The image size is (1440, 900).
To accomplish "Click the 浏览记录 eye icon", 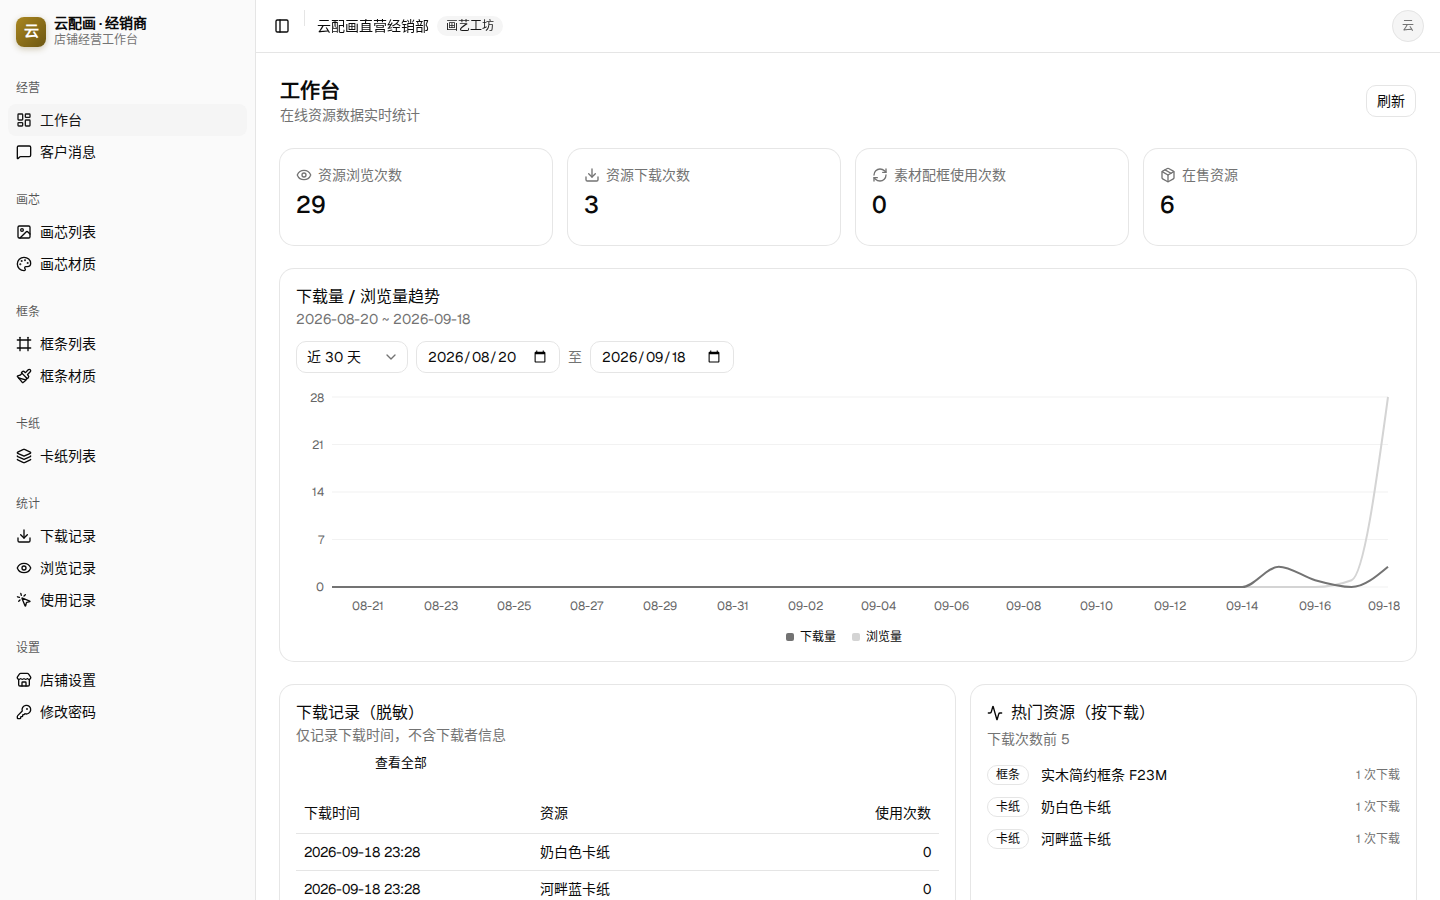I will (24, 568).
